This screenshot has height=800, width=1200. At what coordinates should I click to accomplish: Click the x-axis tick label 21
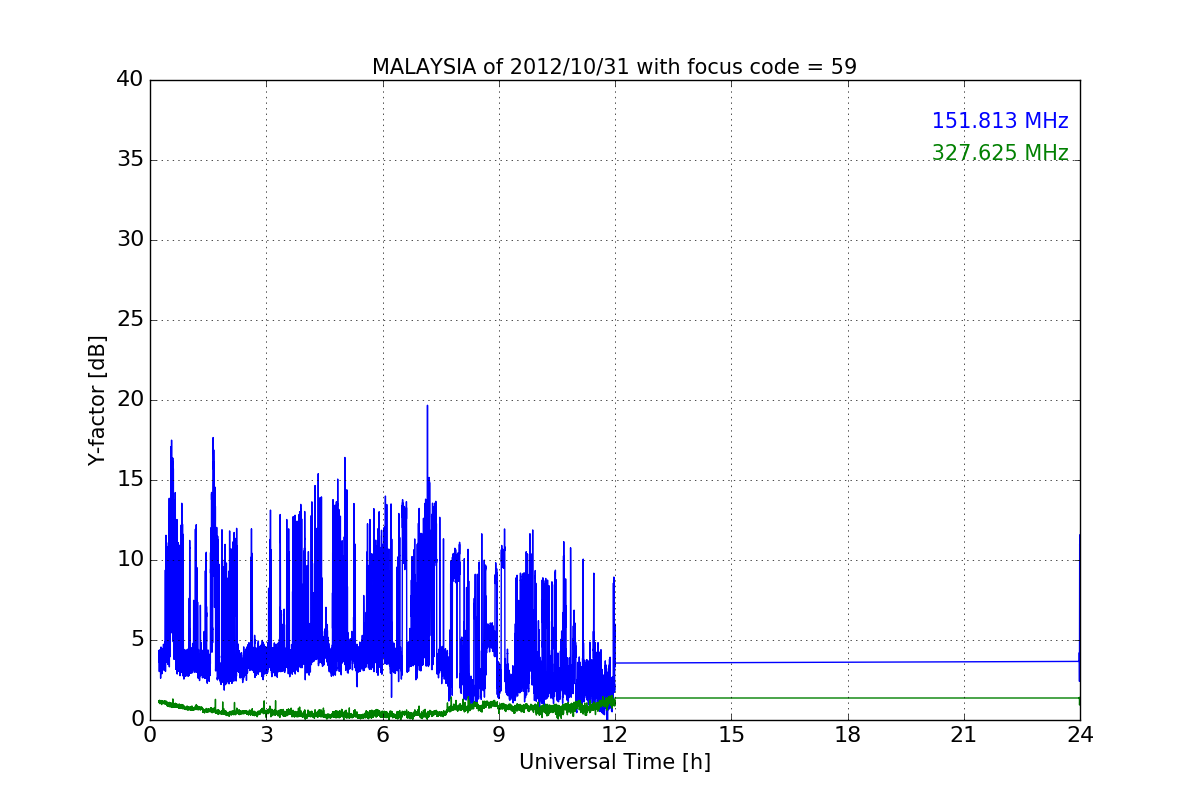[x=964, y=735]
